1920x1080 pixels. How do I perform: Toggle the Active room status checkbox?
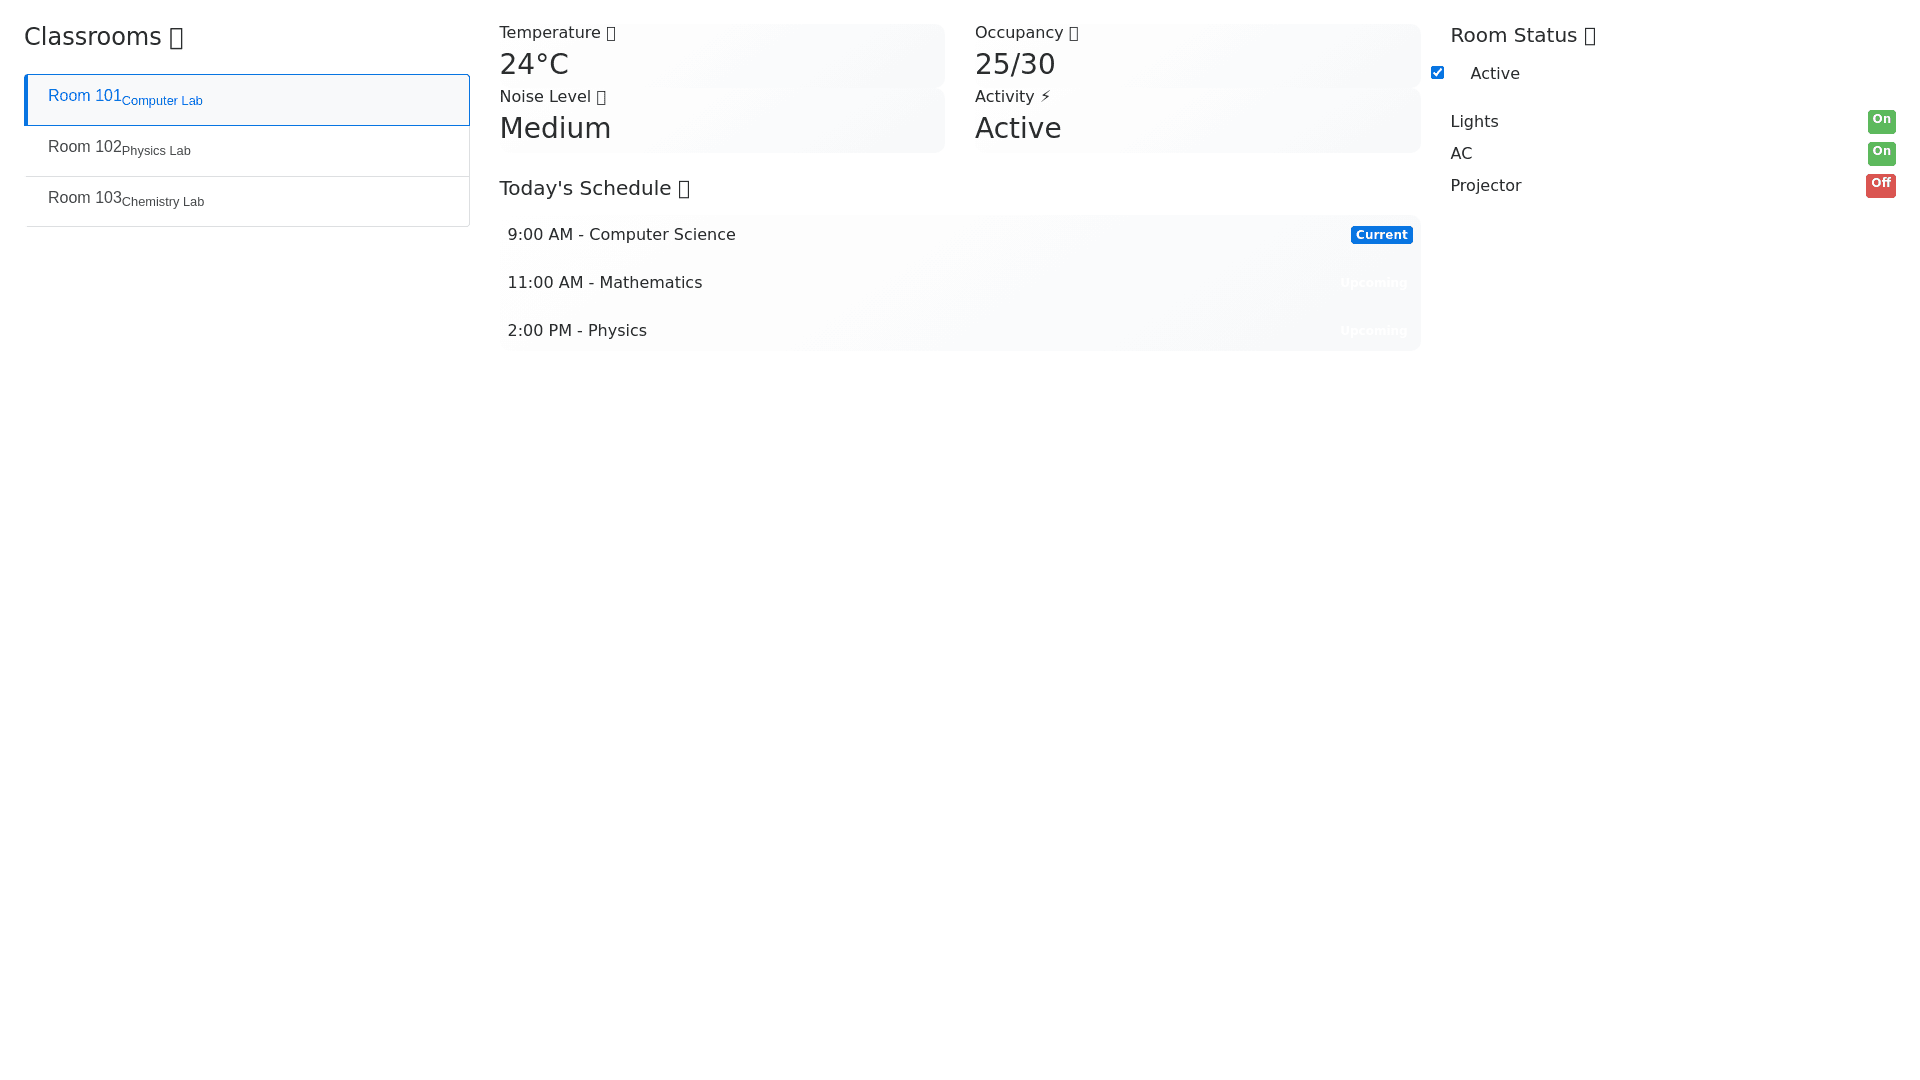click(1437, 73)
